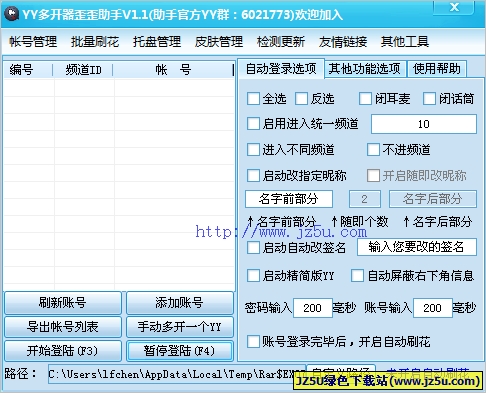The image size is (486, 393).
Task: Click 开始登陆 (F3) button
Action: 63,351
